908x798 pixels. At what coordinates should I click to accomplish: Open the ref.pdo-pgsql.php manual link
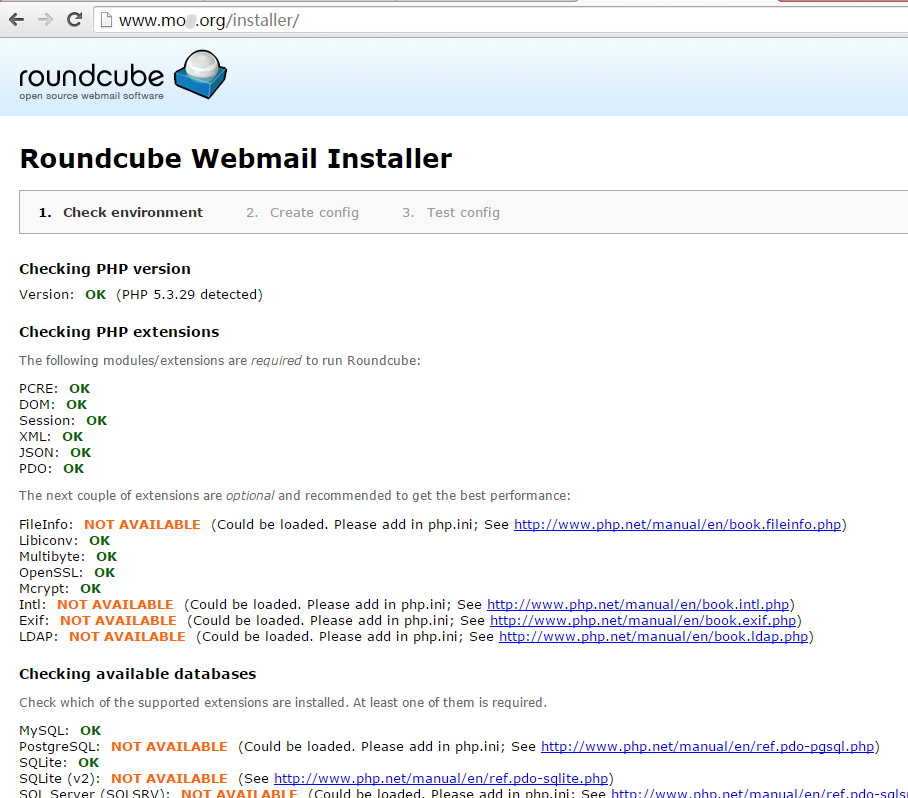(x=708, y=746)
